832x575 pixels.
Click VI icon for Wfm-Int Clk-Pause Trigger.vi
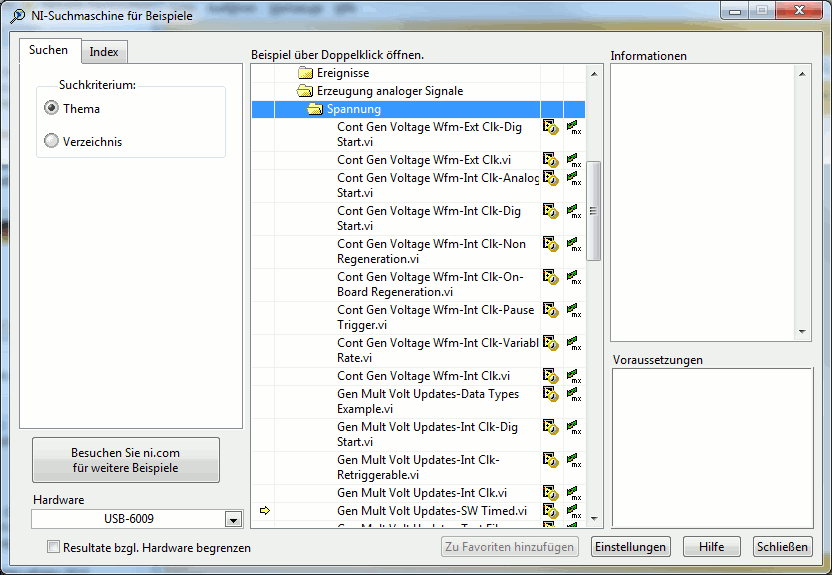coord(550,310)
